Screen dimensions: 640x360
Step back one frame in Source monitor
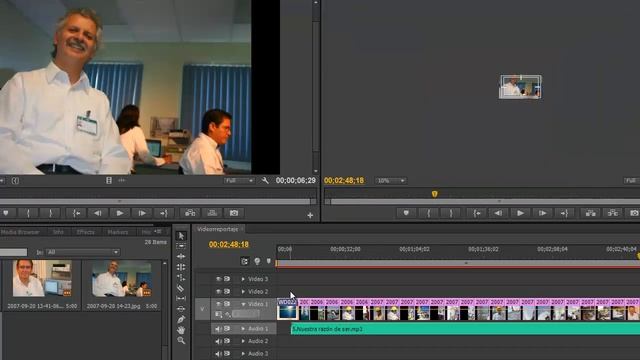[98, 213]
